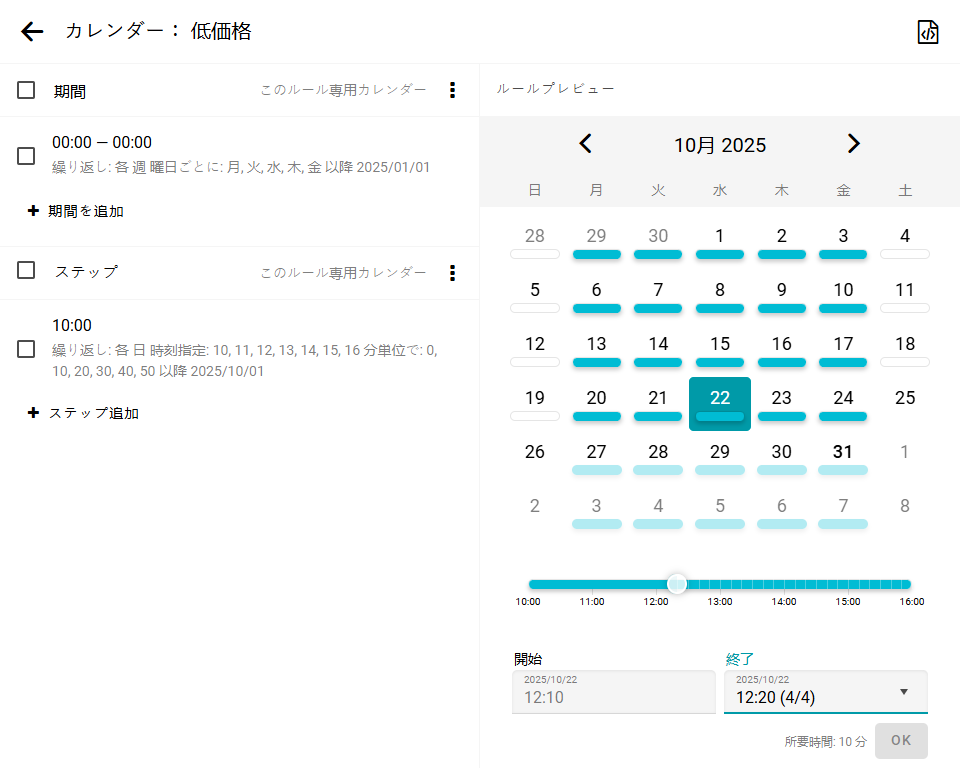Check the 期間 header checkbox
960x768 pixels.
coord(26,90)
